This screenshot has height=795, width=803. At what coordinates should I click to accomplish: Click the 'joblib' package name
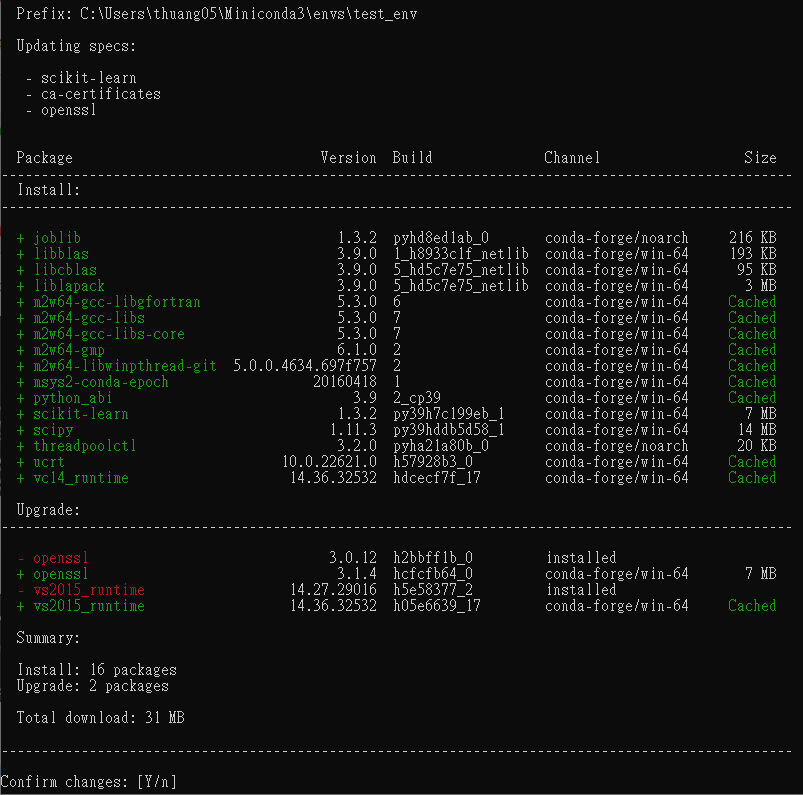point(57,238)
